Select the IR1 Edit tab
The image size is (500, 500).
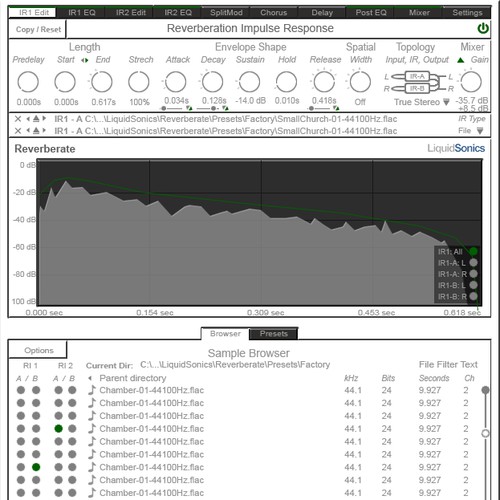point(34,13)
